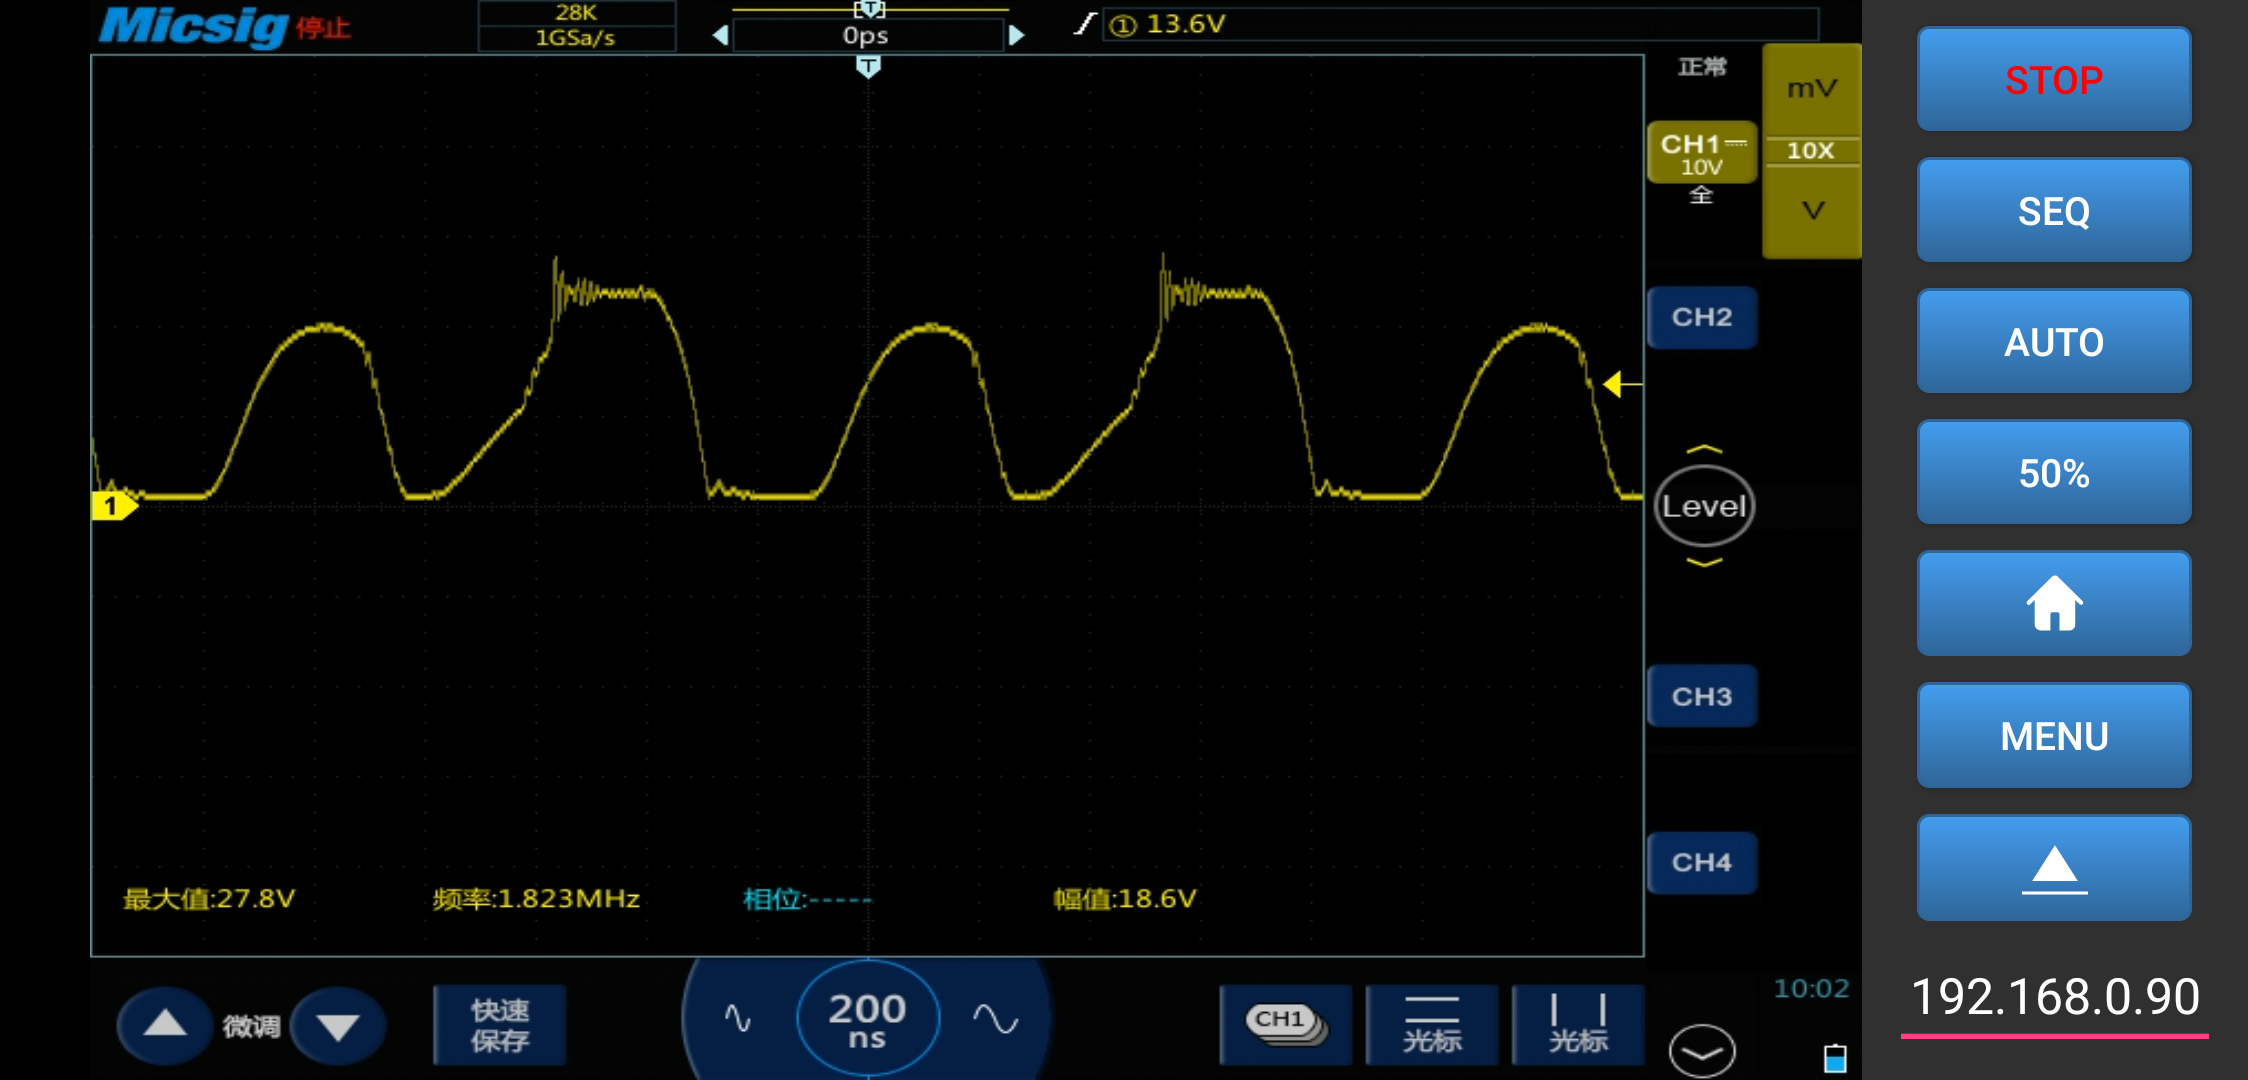Viewport: 2248px width, 1080px height.
Task: Decrease timebase with compressed wave icon
Action: click(738, 1019)
